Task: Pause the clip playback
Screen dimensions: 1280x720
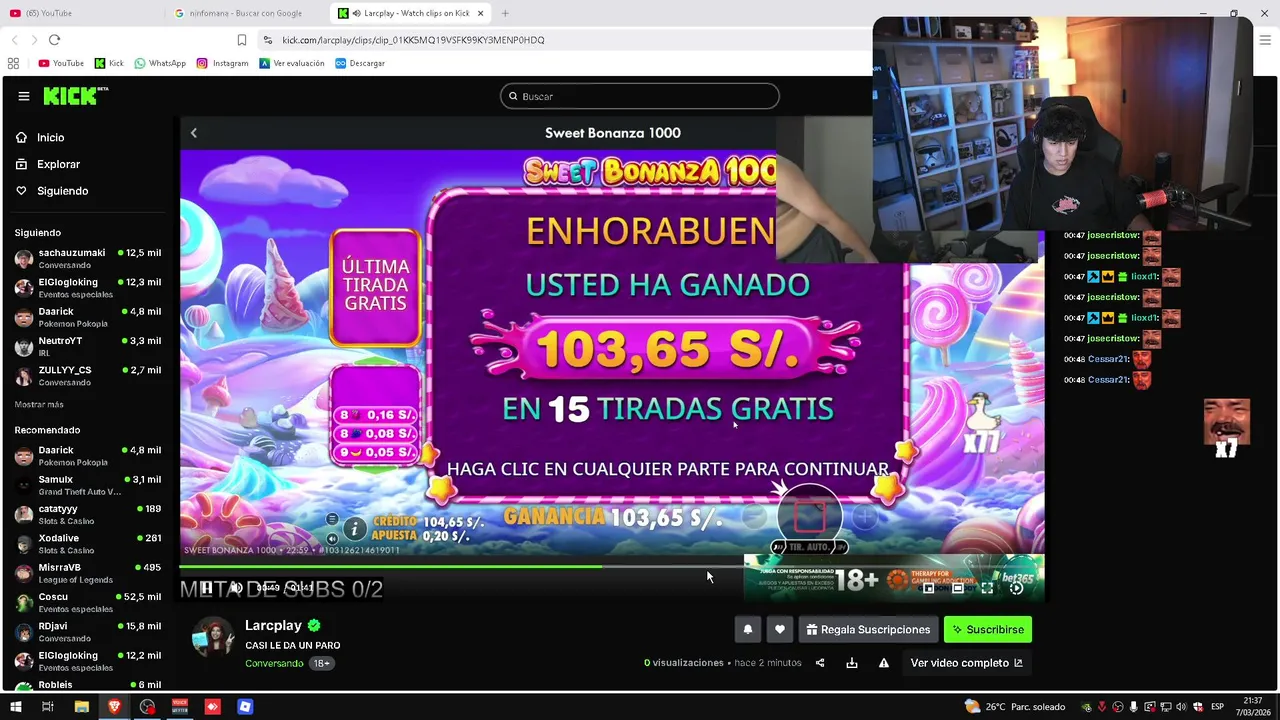Action: 207,588
